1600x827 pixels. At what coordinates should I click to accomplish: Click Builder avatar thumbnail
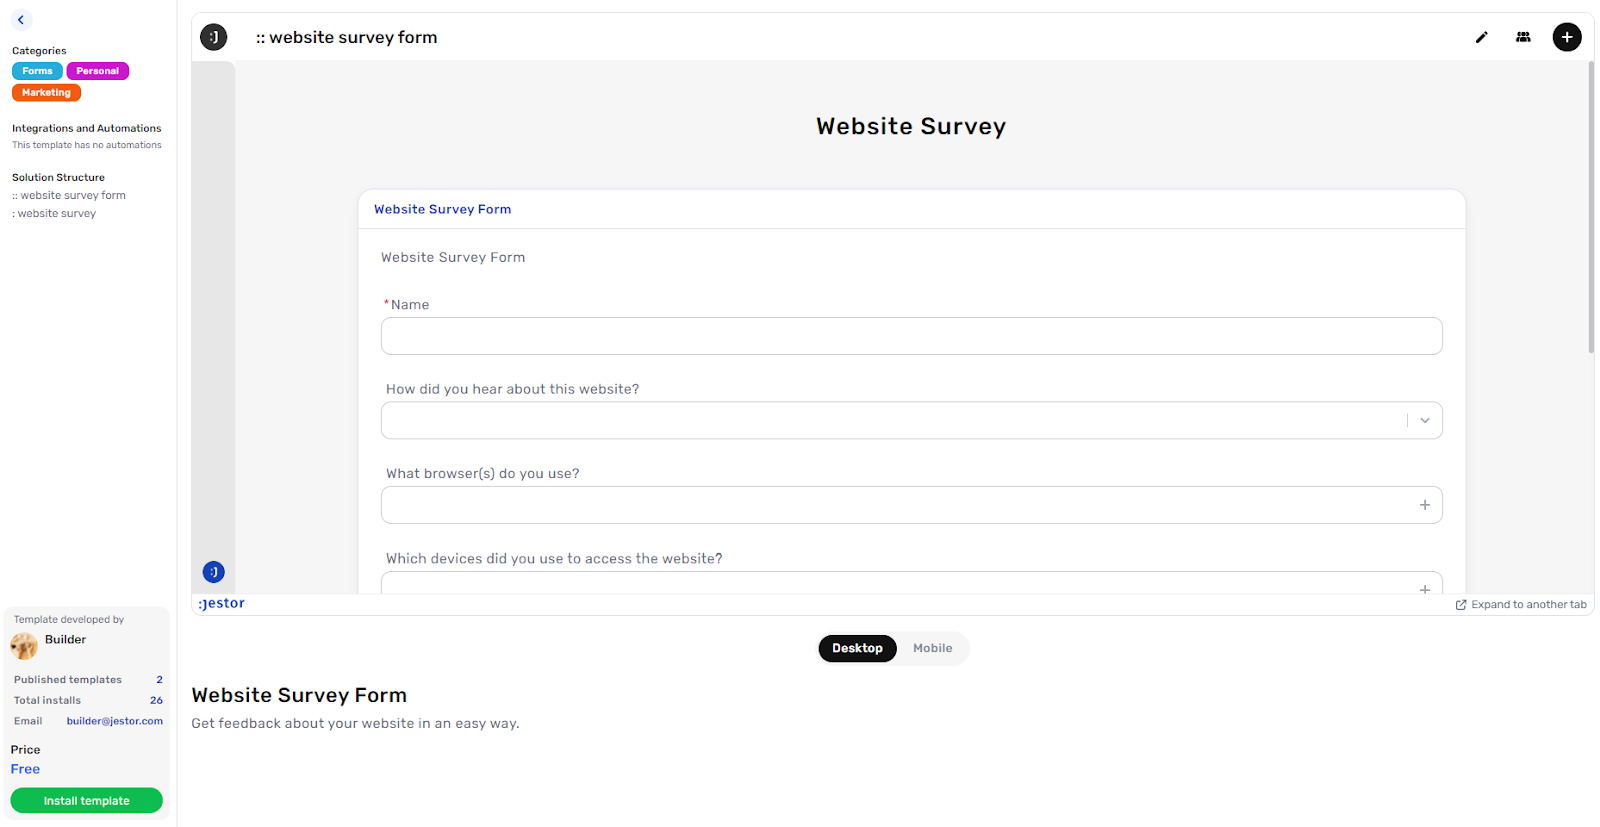(x=24, y=646)
